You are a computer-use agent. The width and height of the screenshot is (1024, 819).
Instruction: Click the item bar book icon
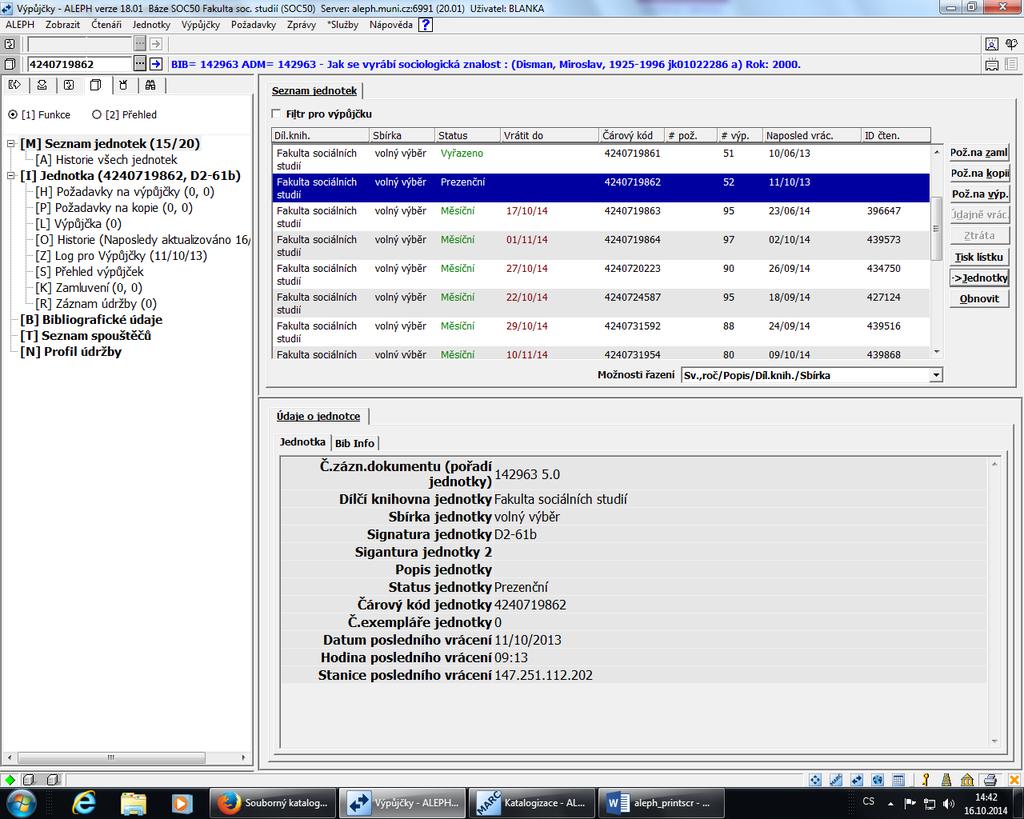coord(10,64)
